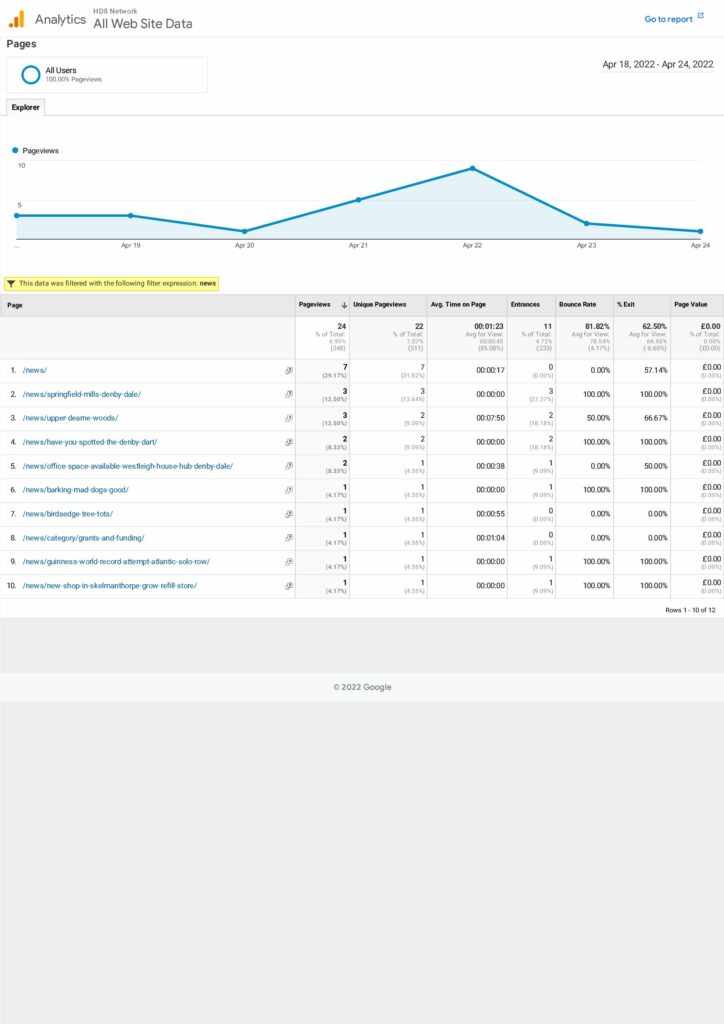Click the Avg. Time on Page header
Screen dimensions: 724x1024
[x=458, y=304]
